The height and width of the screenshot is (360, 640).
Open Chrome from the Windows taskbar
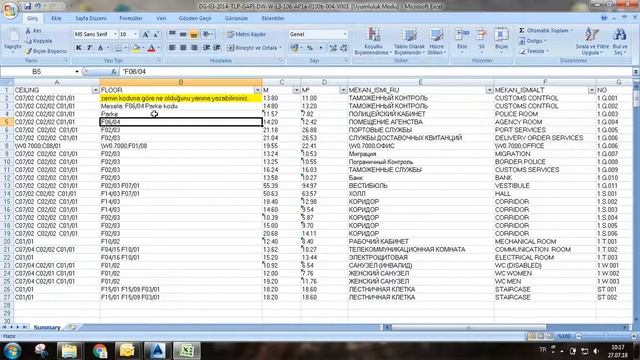point(100,351)
